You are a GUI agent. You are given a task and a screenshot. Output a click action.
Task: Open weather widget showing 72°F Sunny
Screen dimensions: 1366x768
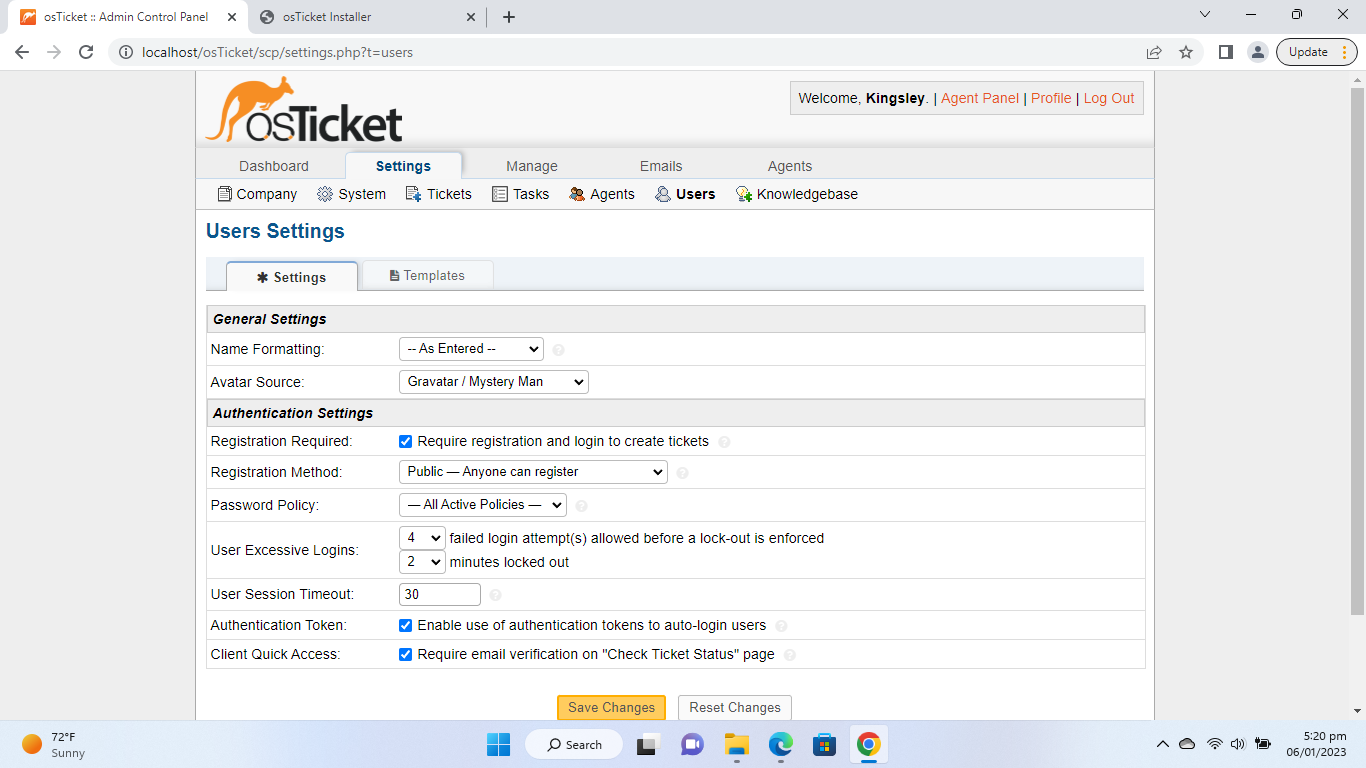[x=55, y=744]
